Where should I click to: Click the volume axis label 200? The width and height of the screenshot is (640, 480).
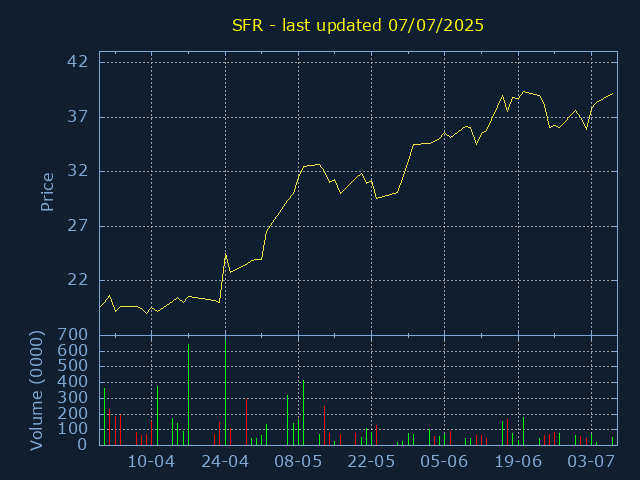pyautogui.click(x=73, y=413)
